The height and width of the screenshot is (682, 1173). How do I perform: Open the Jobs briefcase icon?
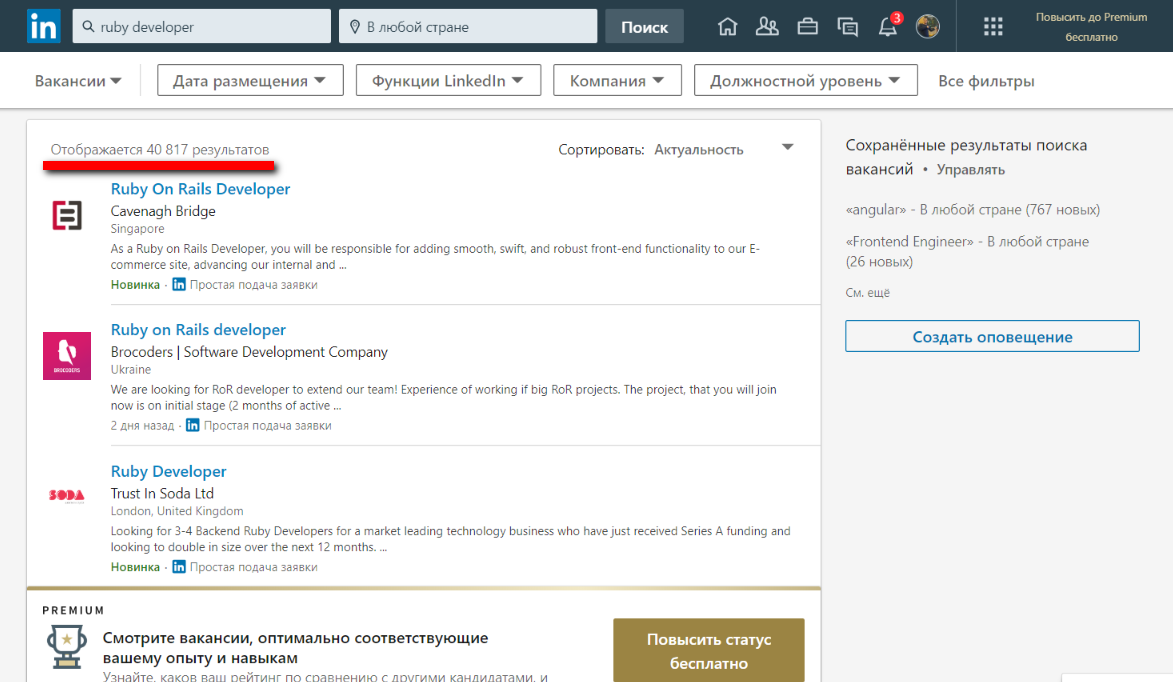(807, 27)
